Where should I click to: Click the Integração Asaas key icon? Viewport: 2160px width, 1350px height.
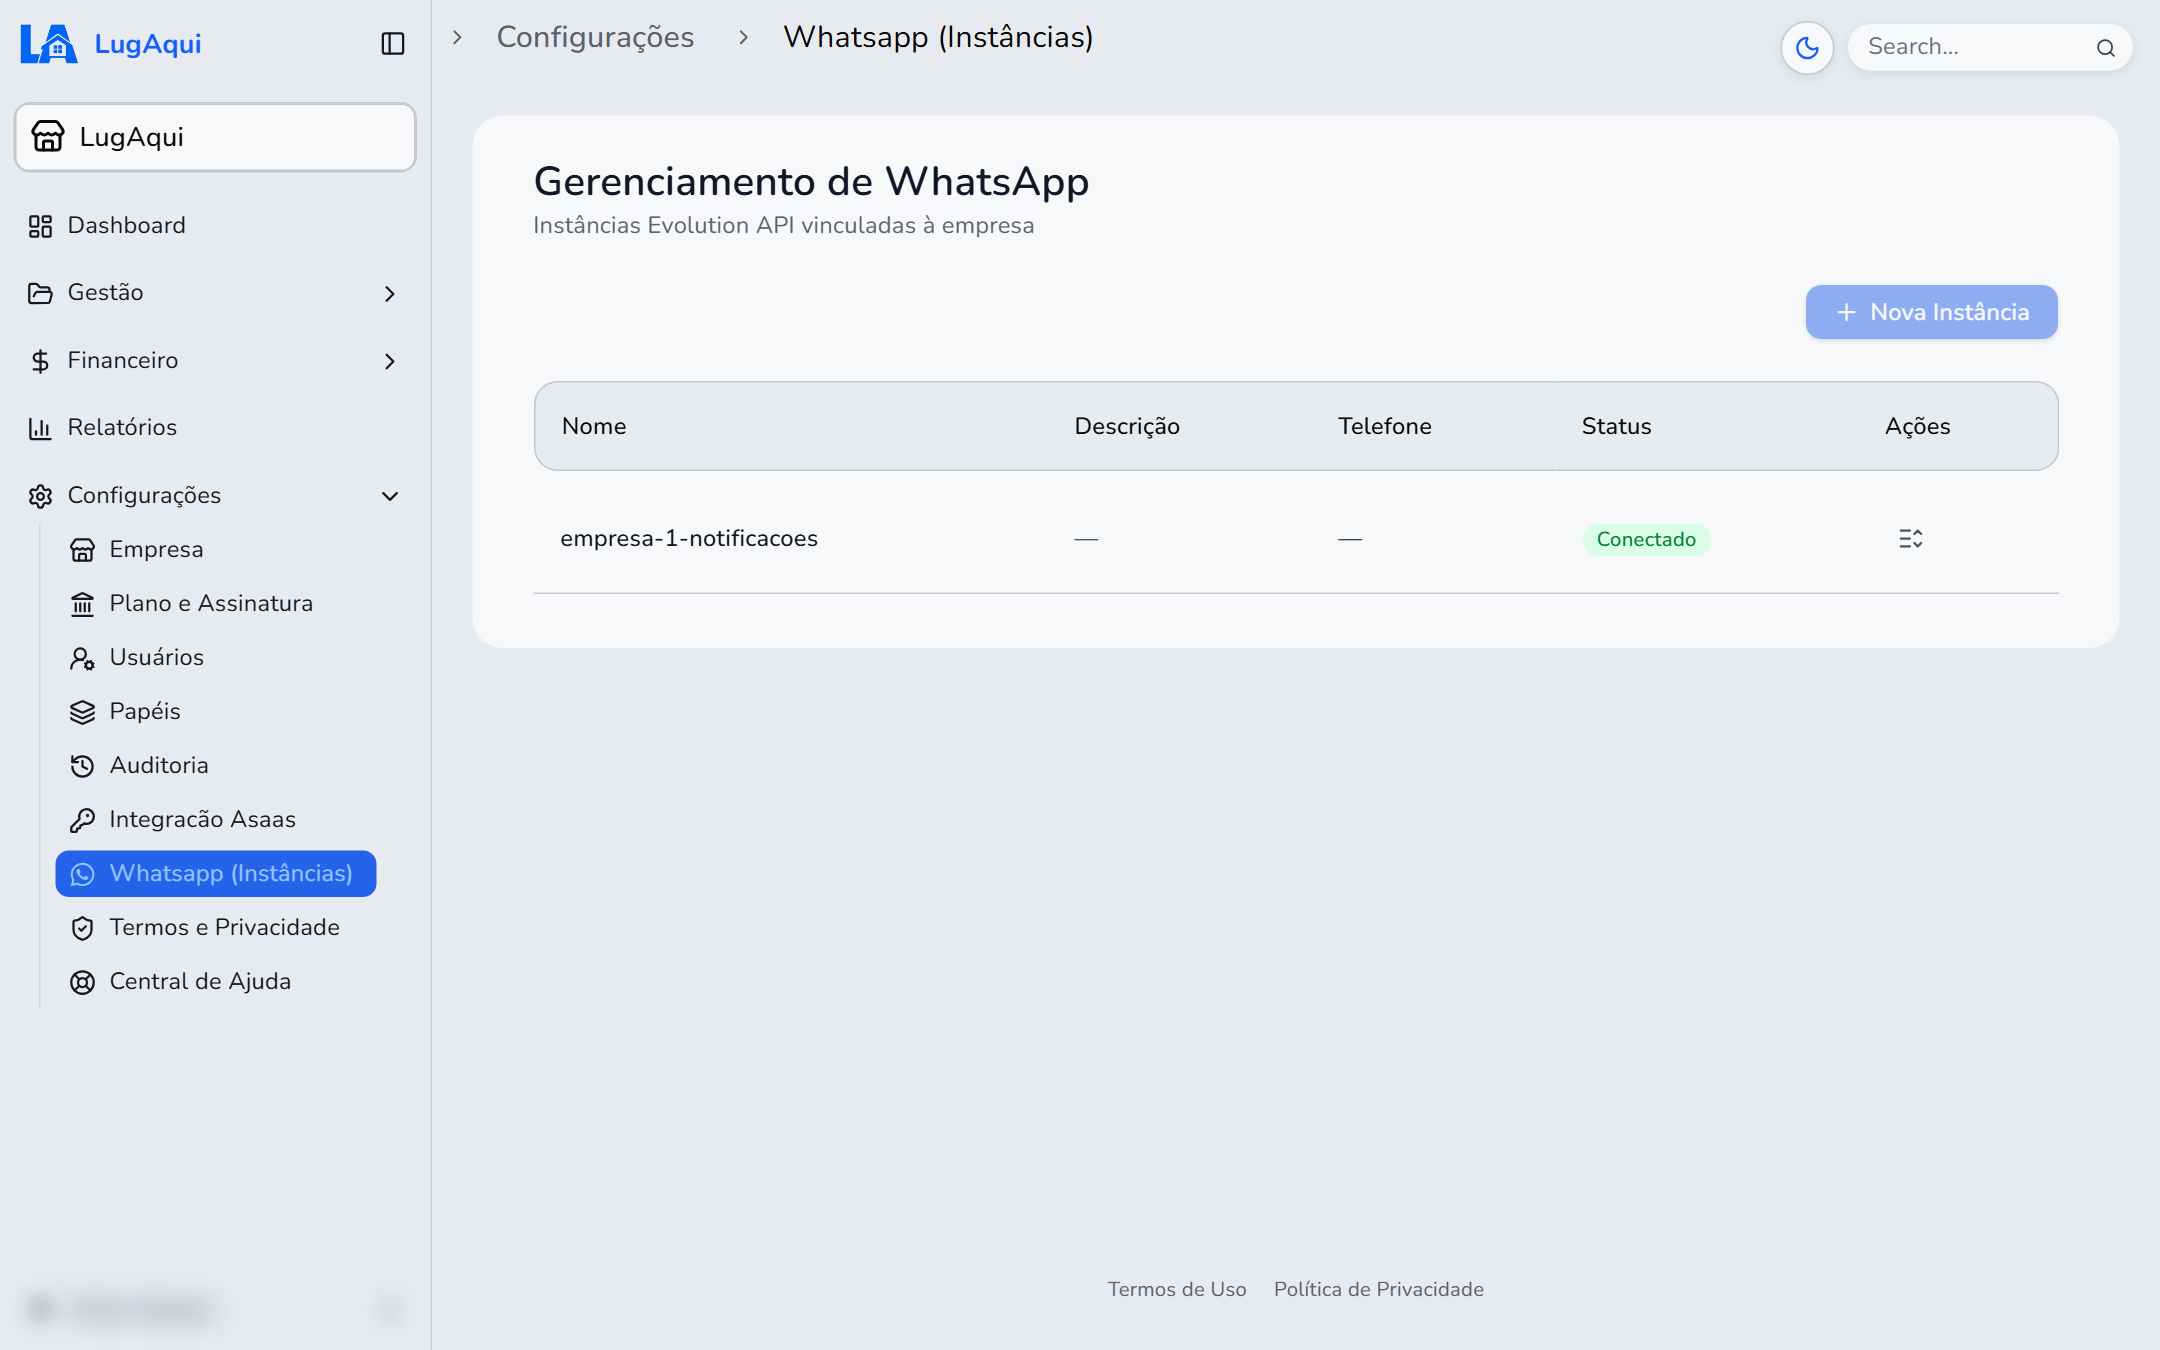click(x=82, y=820)
